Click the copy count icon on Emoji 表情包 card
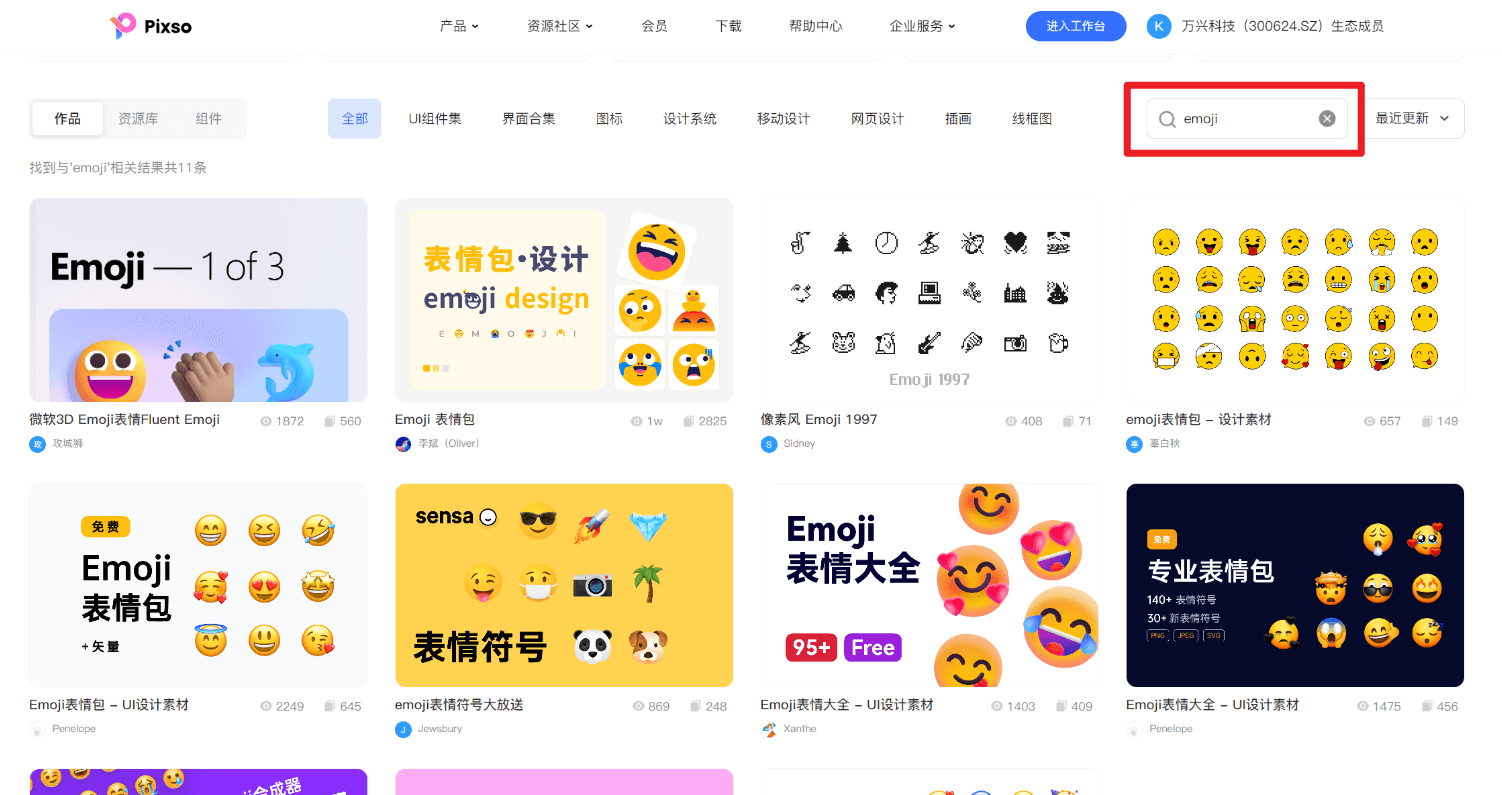Screen dimensions: 1502x795 coord(688,421)
